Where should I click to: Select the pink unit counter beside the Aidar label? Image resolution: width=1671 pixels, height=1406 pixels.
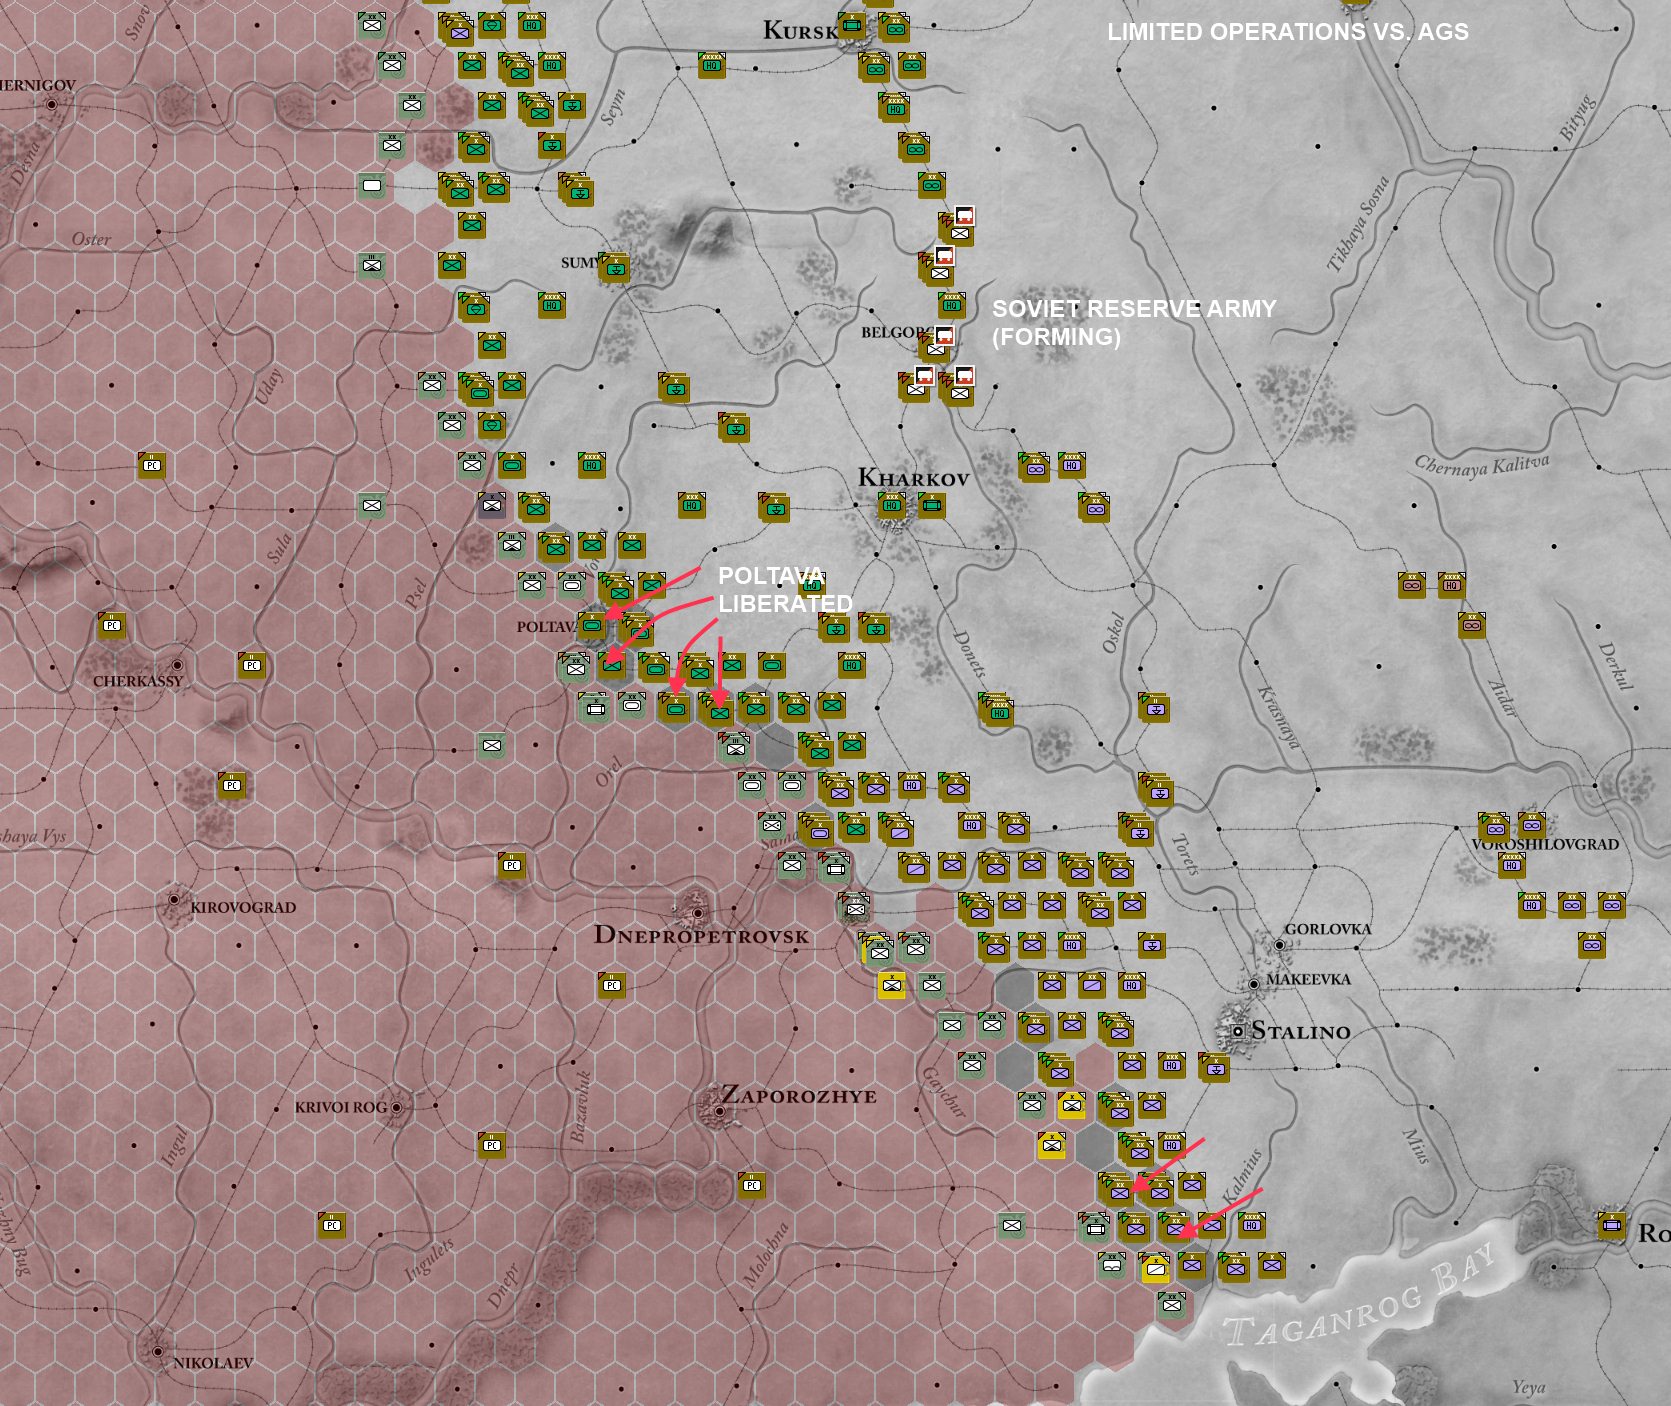point(1471,625)
